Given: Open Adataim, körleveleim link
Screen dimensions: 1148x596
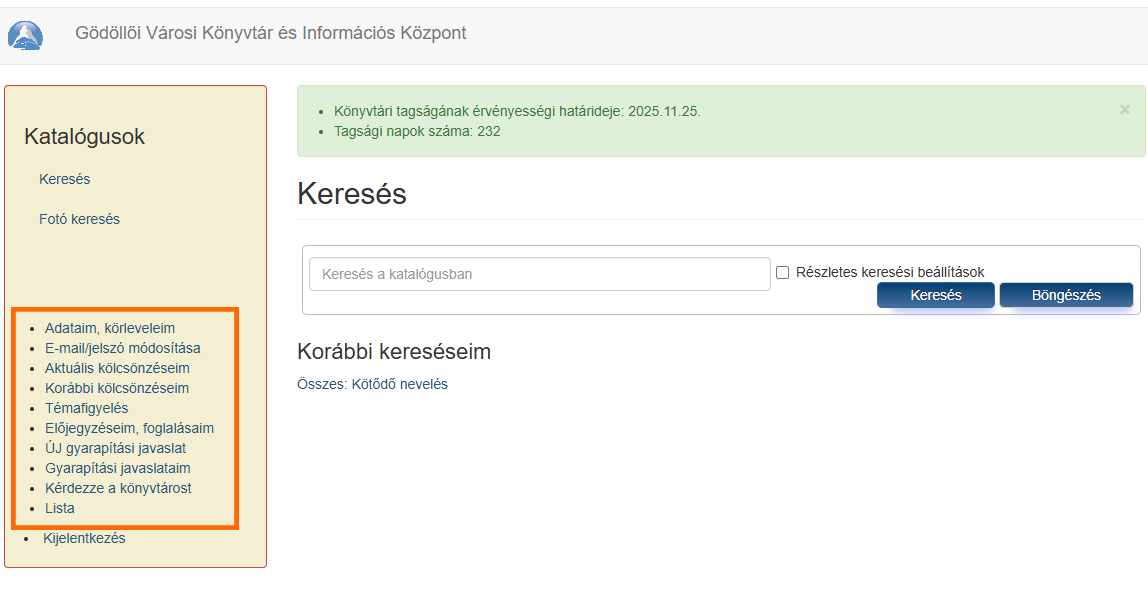Looking at the screenshot, I should [x=110, y=328].
